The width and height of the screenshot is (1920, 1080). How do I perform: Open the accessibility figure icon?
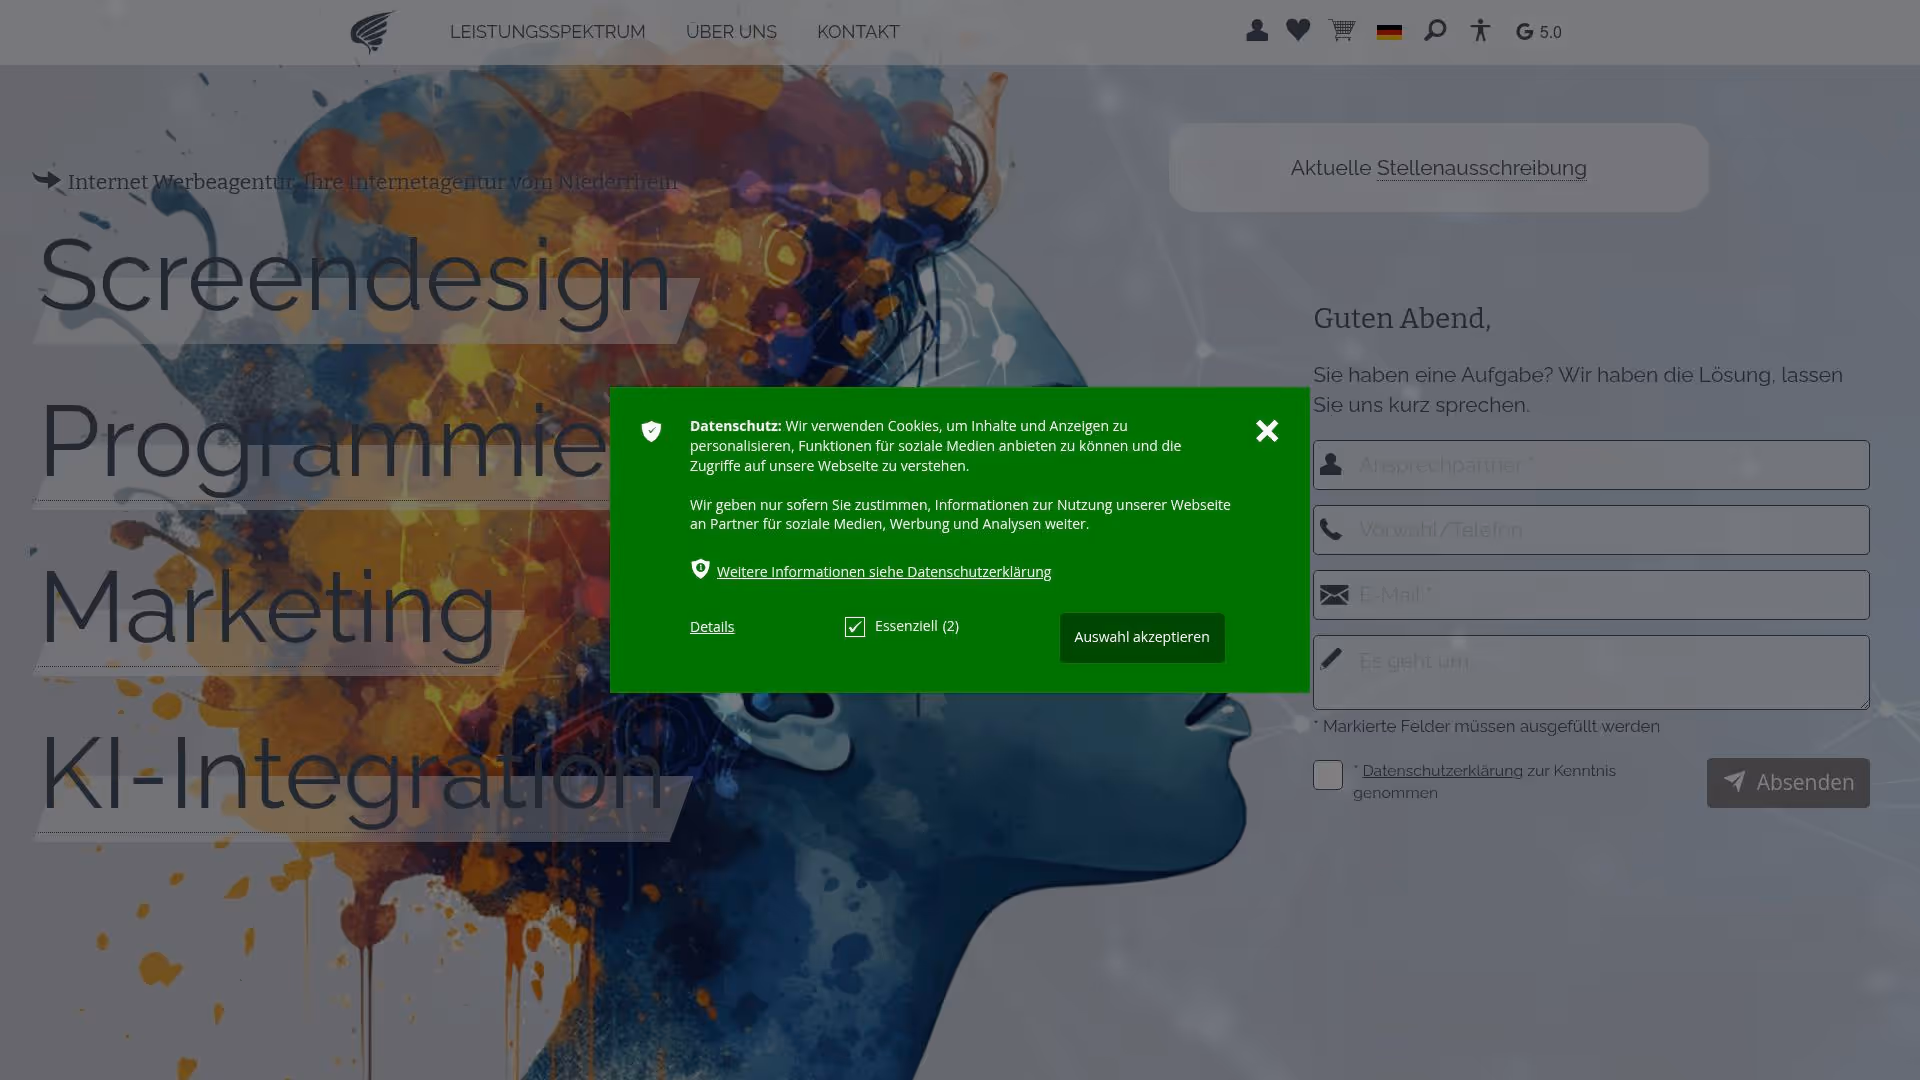tap(1480, 31)
